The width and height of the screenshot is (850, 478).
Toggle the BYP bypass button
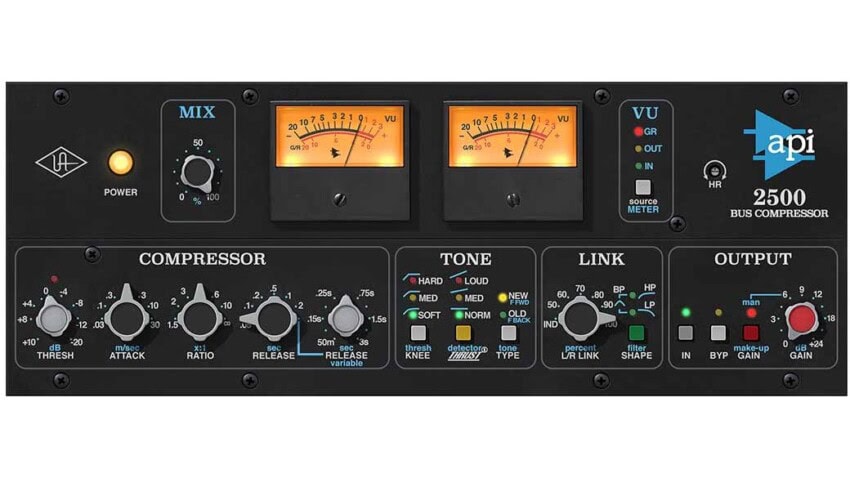tap(718, 333)
